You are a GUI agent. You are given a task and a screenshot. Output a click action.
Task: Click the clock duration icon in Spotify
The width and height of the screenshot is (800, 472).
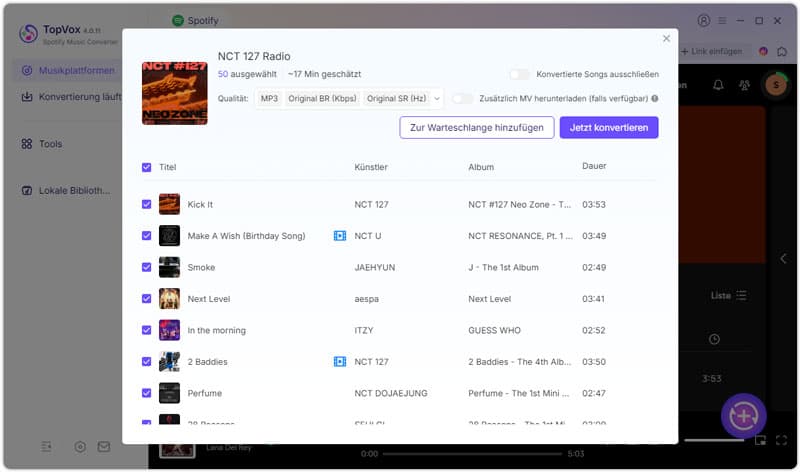point(714,339)
